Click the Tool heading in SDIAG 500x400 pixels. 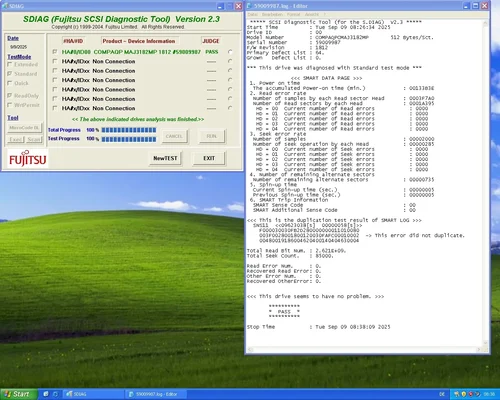[x=13, y=118]
